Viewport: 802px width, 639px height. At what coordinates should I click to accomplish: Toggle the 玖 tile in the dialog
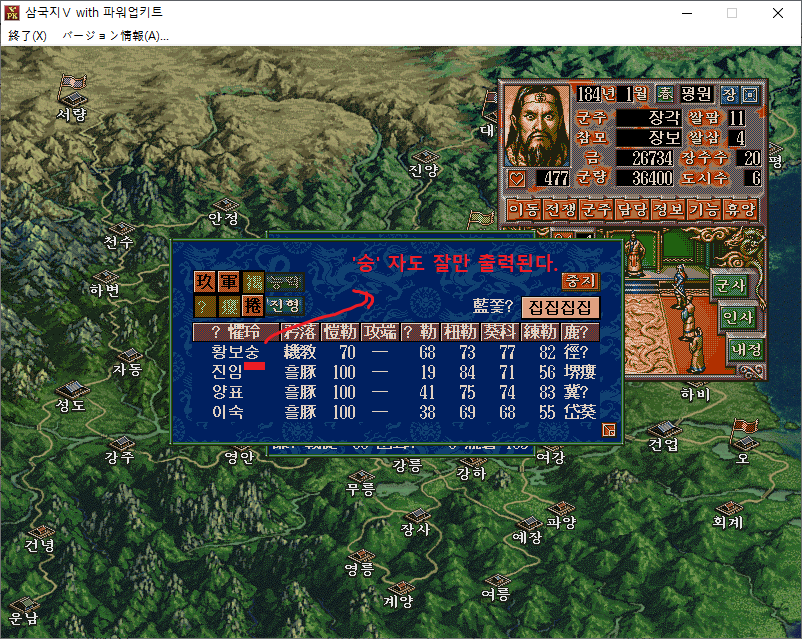205,281
